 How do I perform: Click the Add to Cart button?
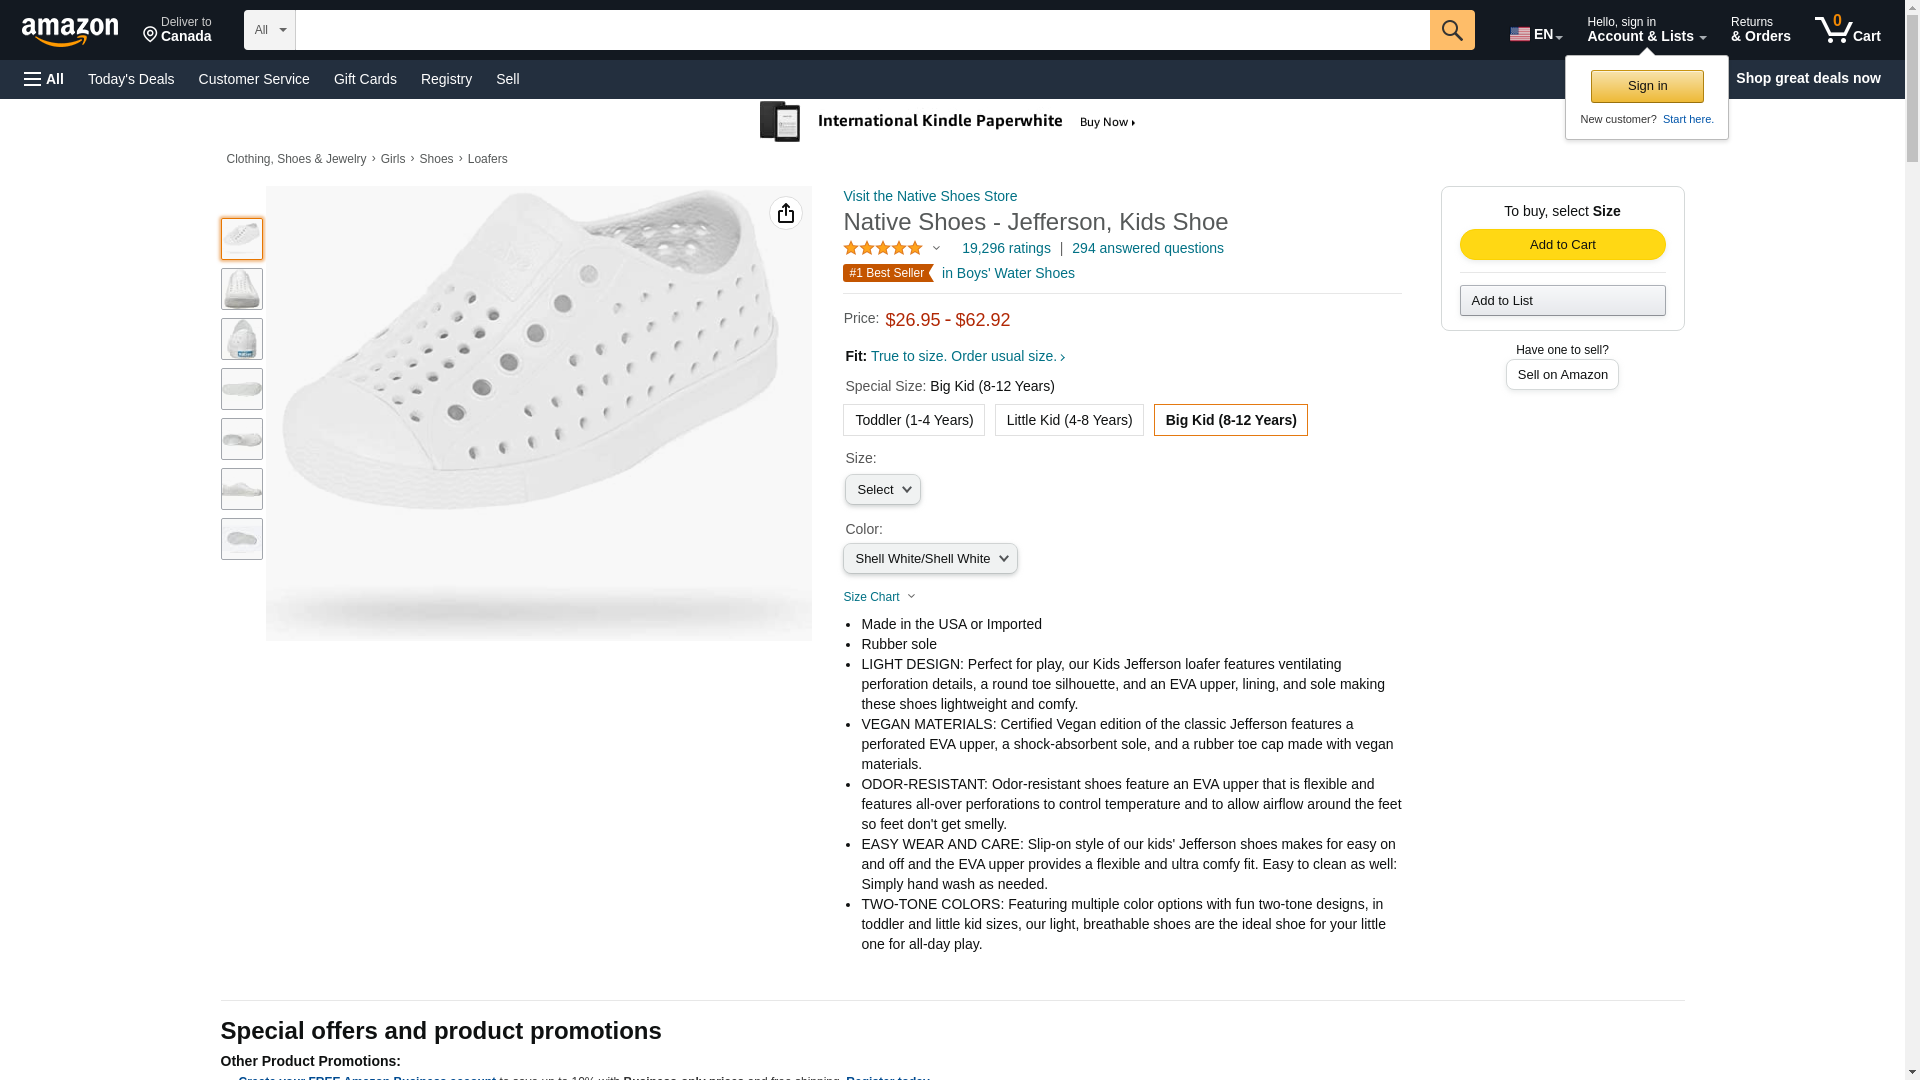click(1562, 245)
